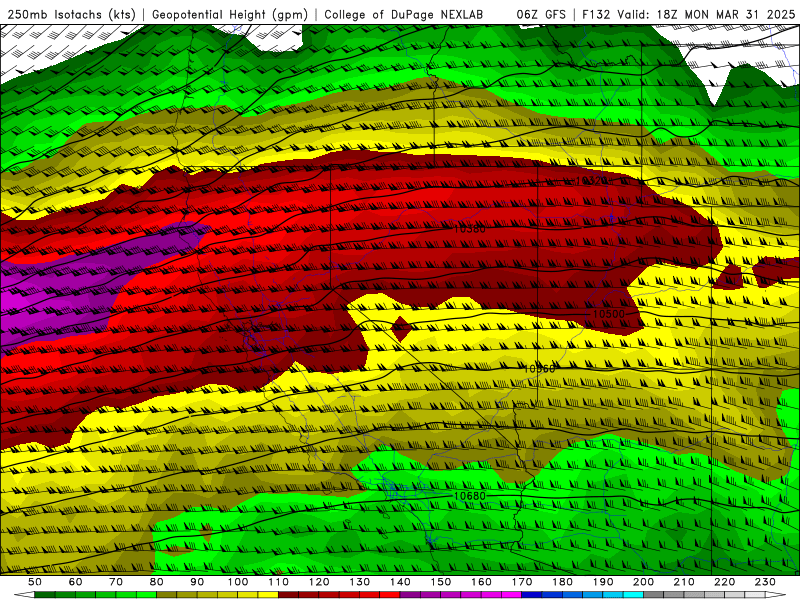The width and height of the screenshot is (800, 600).
Task: Click the 10320 height contour label
Action: (590, 181)
